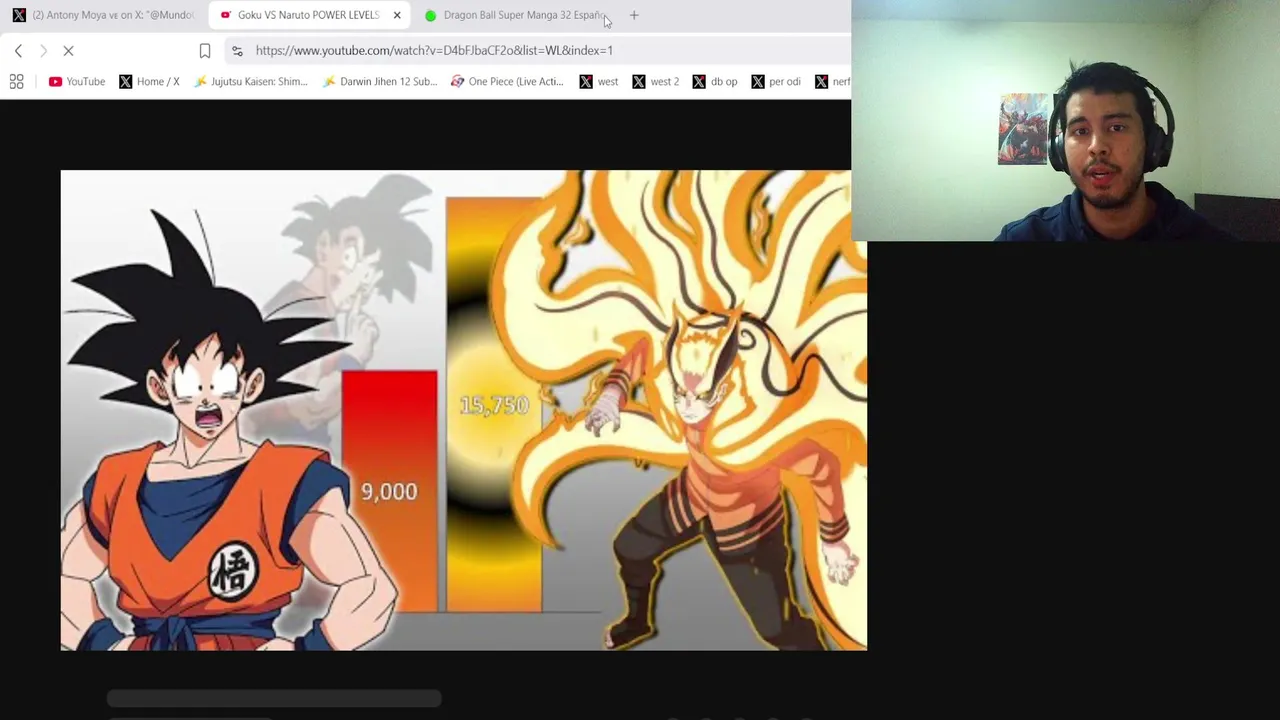
Task: Click the Goku vs Naruto video player
Action: [463, 410]
